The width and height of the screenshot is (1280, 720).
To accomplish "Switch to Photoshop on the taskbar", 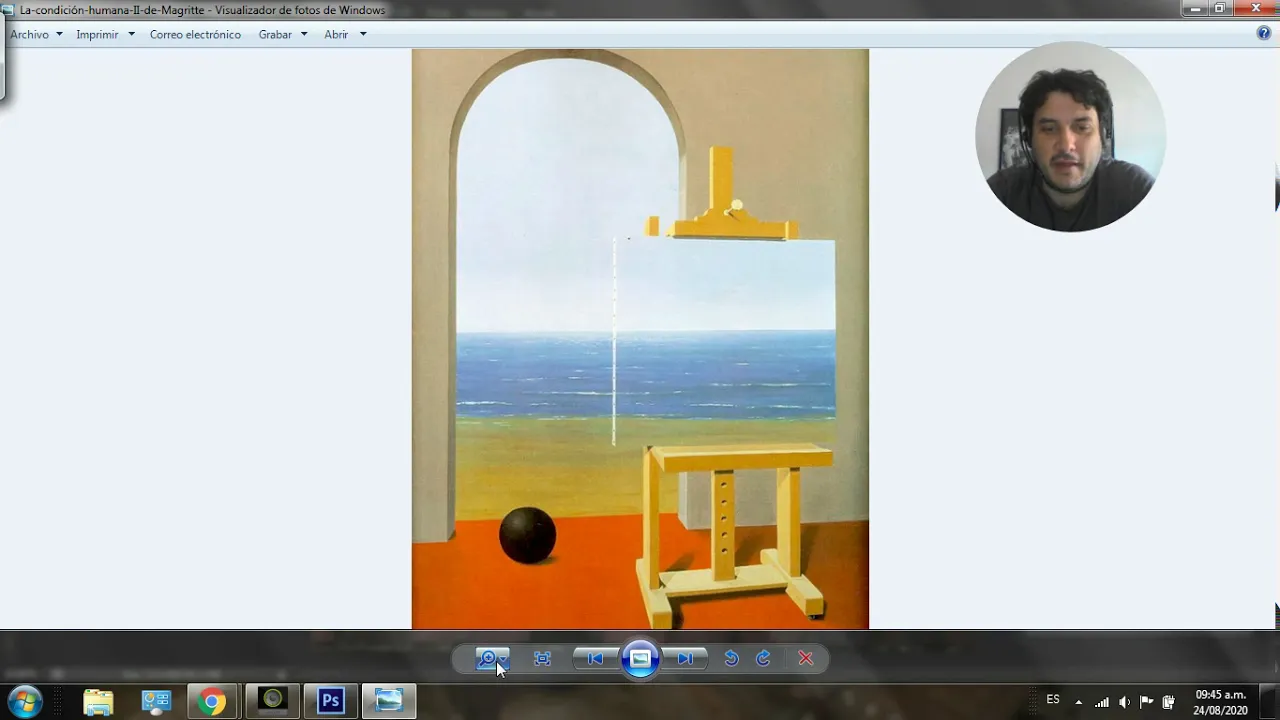I will (x=331, y=702).
